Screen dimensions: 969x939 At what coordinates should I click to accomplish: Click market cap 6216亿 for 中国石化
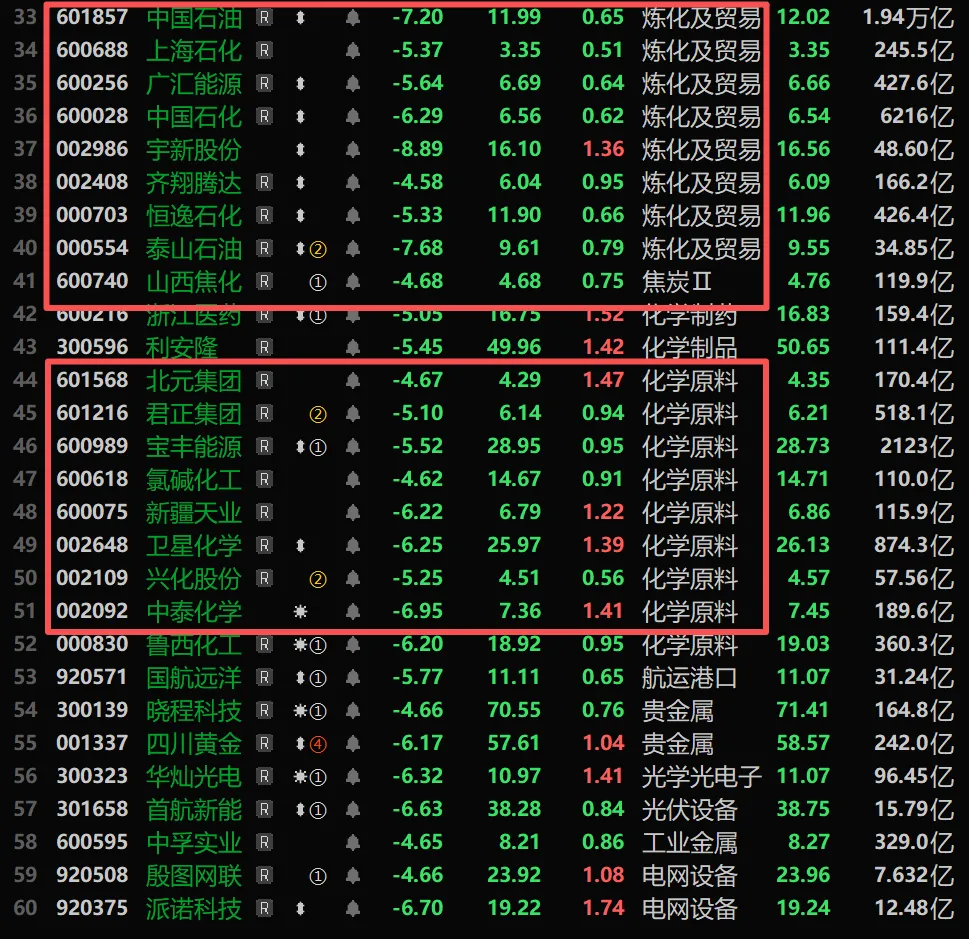click(x=917, y=116)
